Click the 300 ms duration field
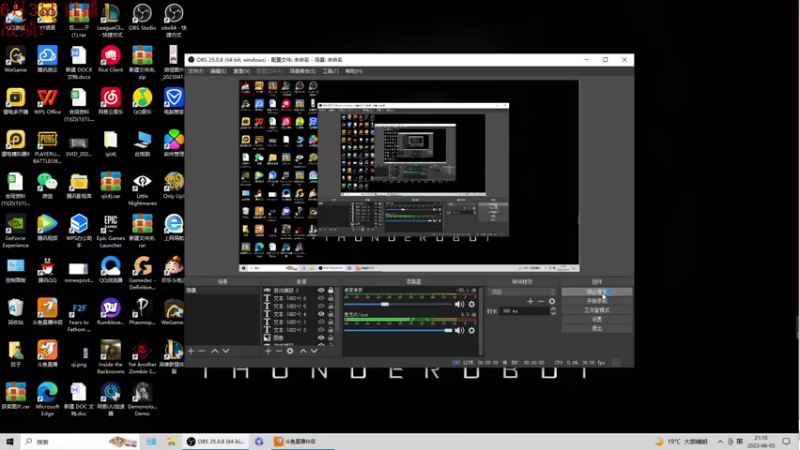 [524, 311]
